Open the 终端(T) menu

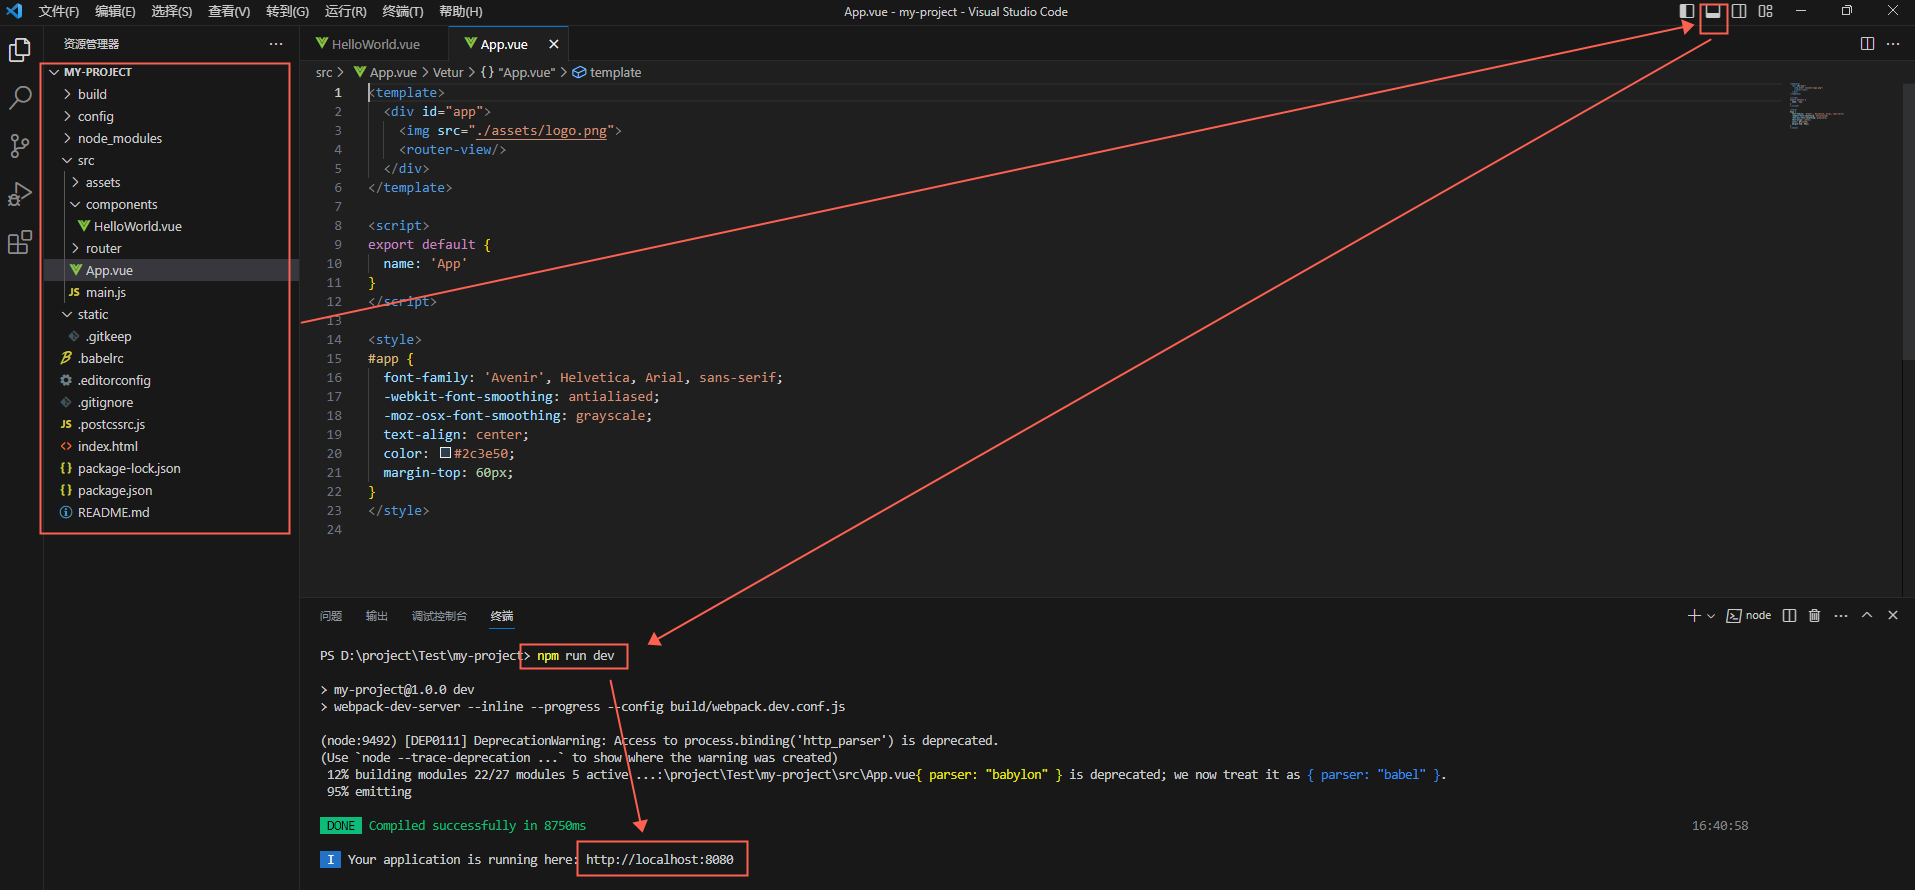[x=402, y=11]
